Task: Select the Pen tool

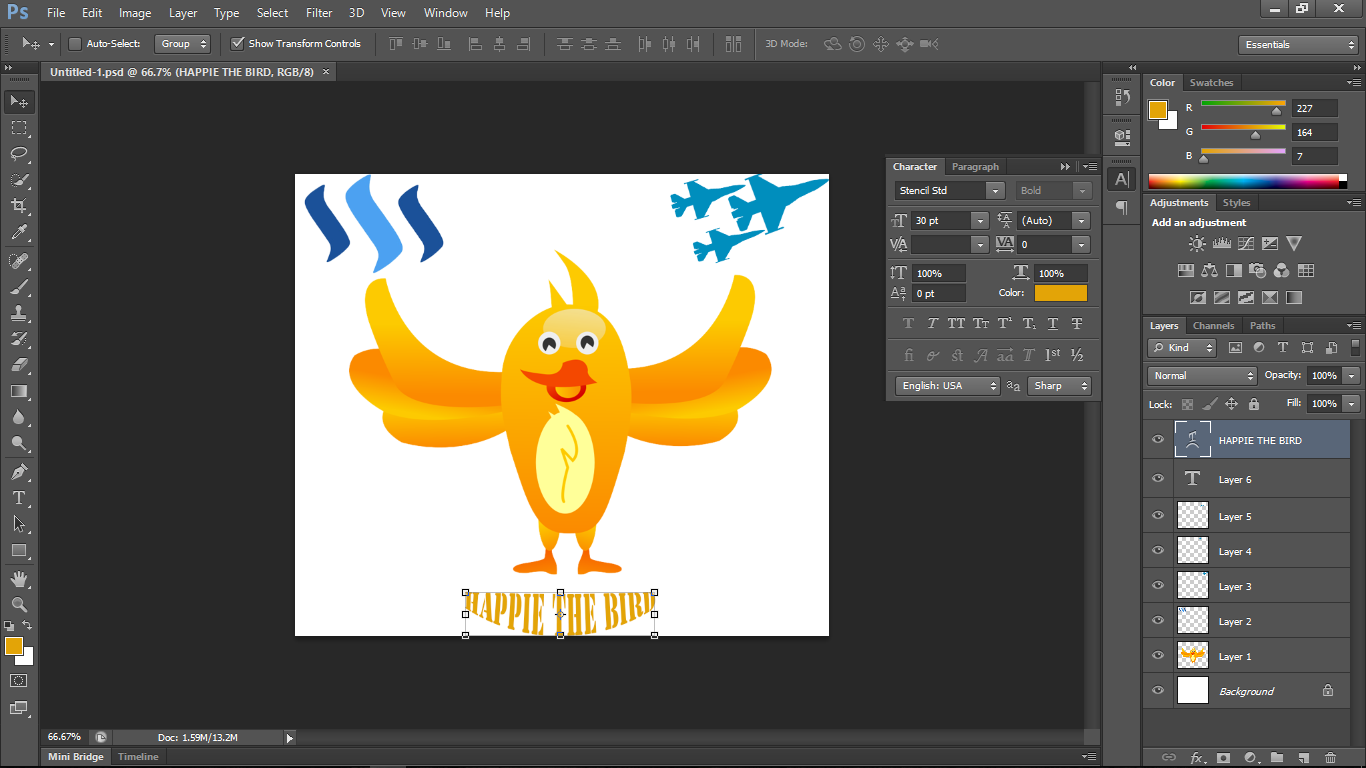Action: 19,472
